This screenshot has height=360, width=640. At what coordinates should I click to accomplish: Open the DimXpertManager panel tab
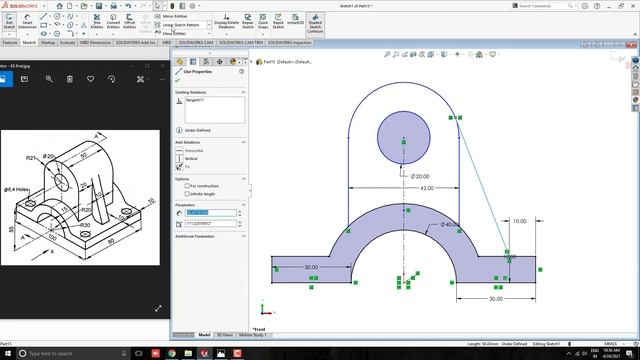point(220,62)
